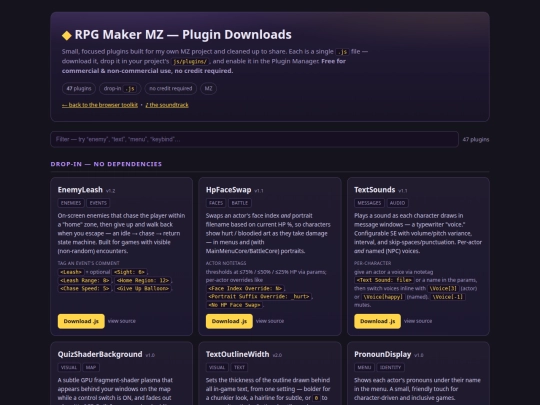Screen dimensions: 540x405
Task: Click the '\Voice[happy]' inline code
Action: coord(383,297)
